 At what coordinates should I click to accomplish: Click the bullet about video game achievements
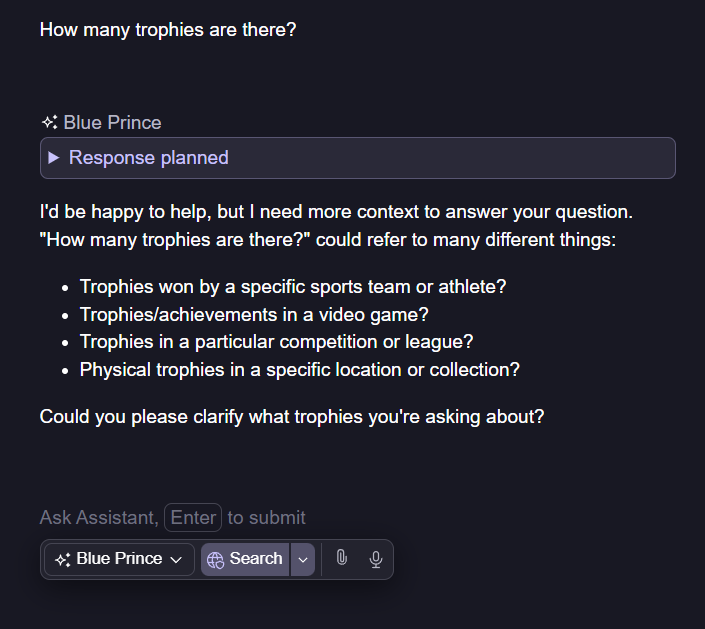click(254, 314)
